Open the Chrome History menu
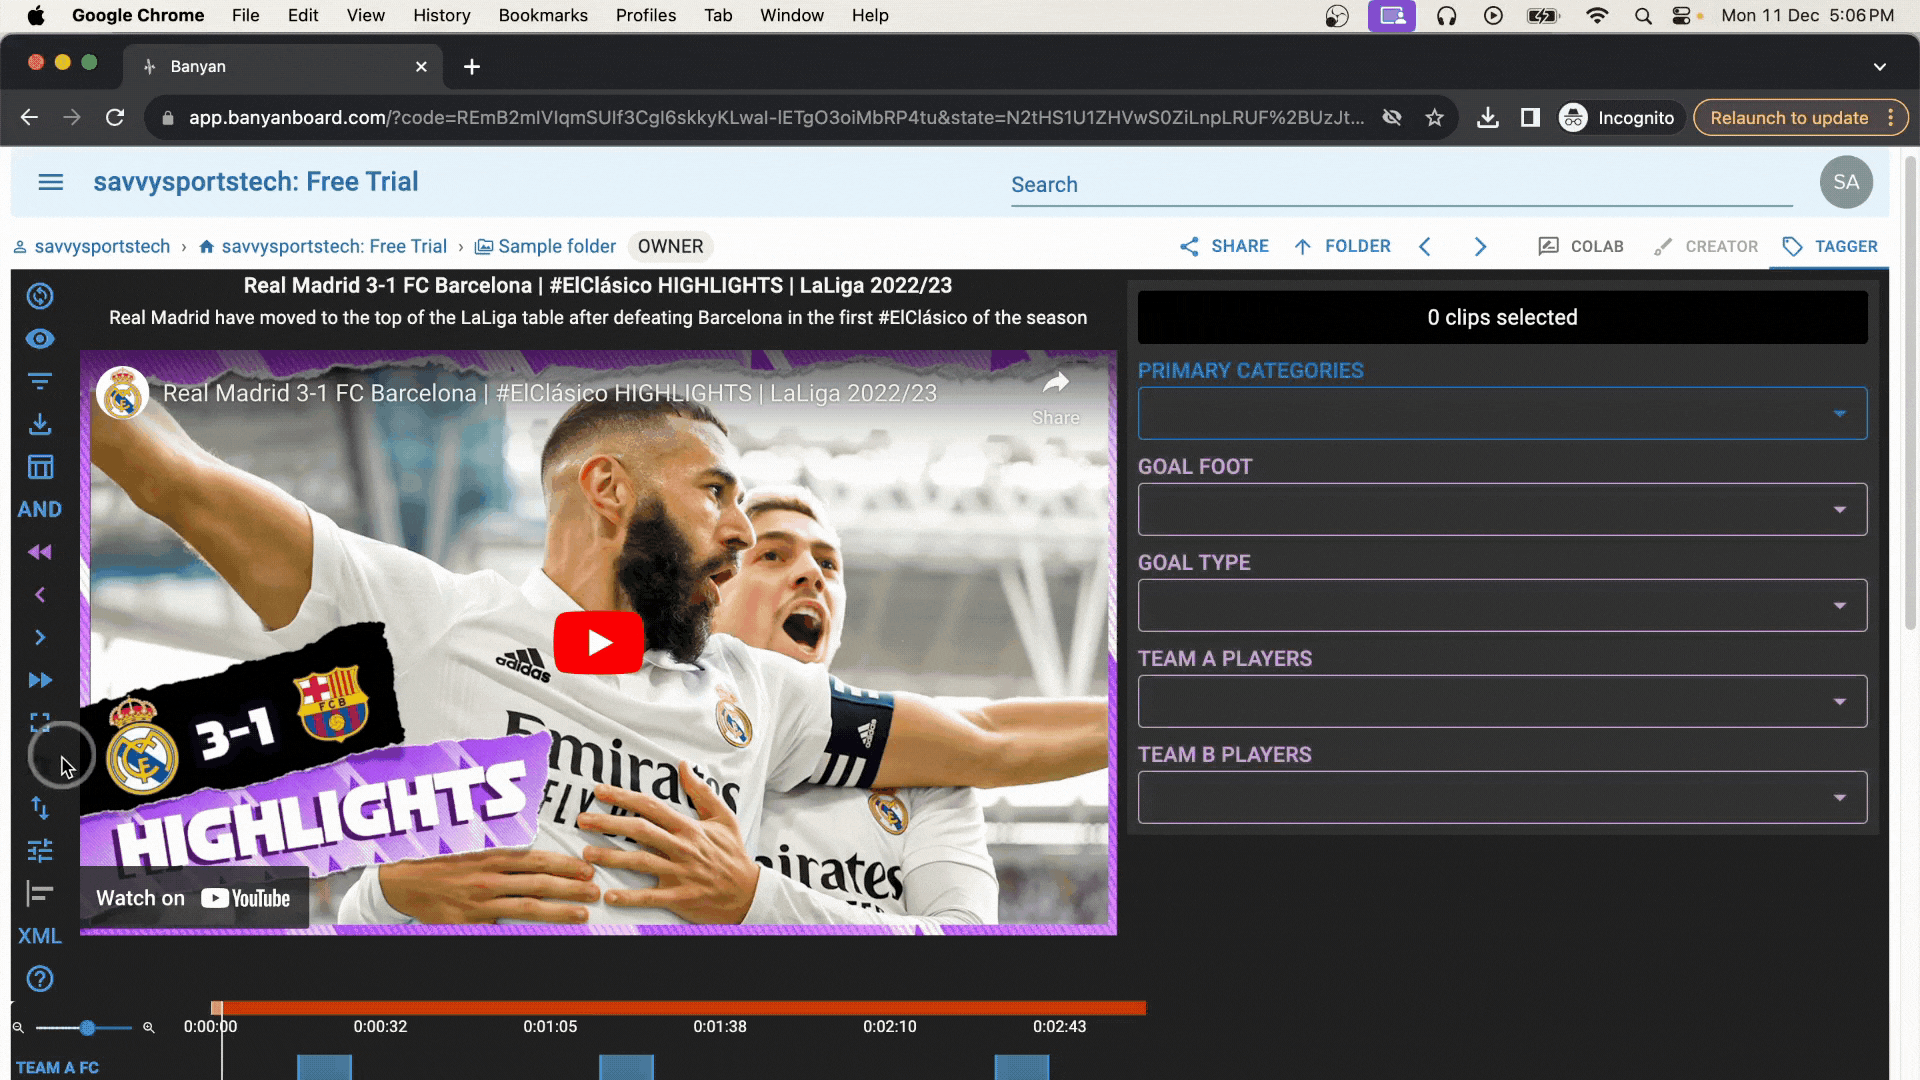1920x1080 pixels. tap(441, 15)
